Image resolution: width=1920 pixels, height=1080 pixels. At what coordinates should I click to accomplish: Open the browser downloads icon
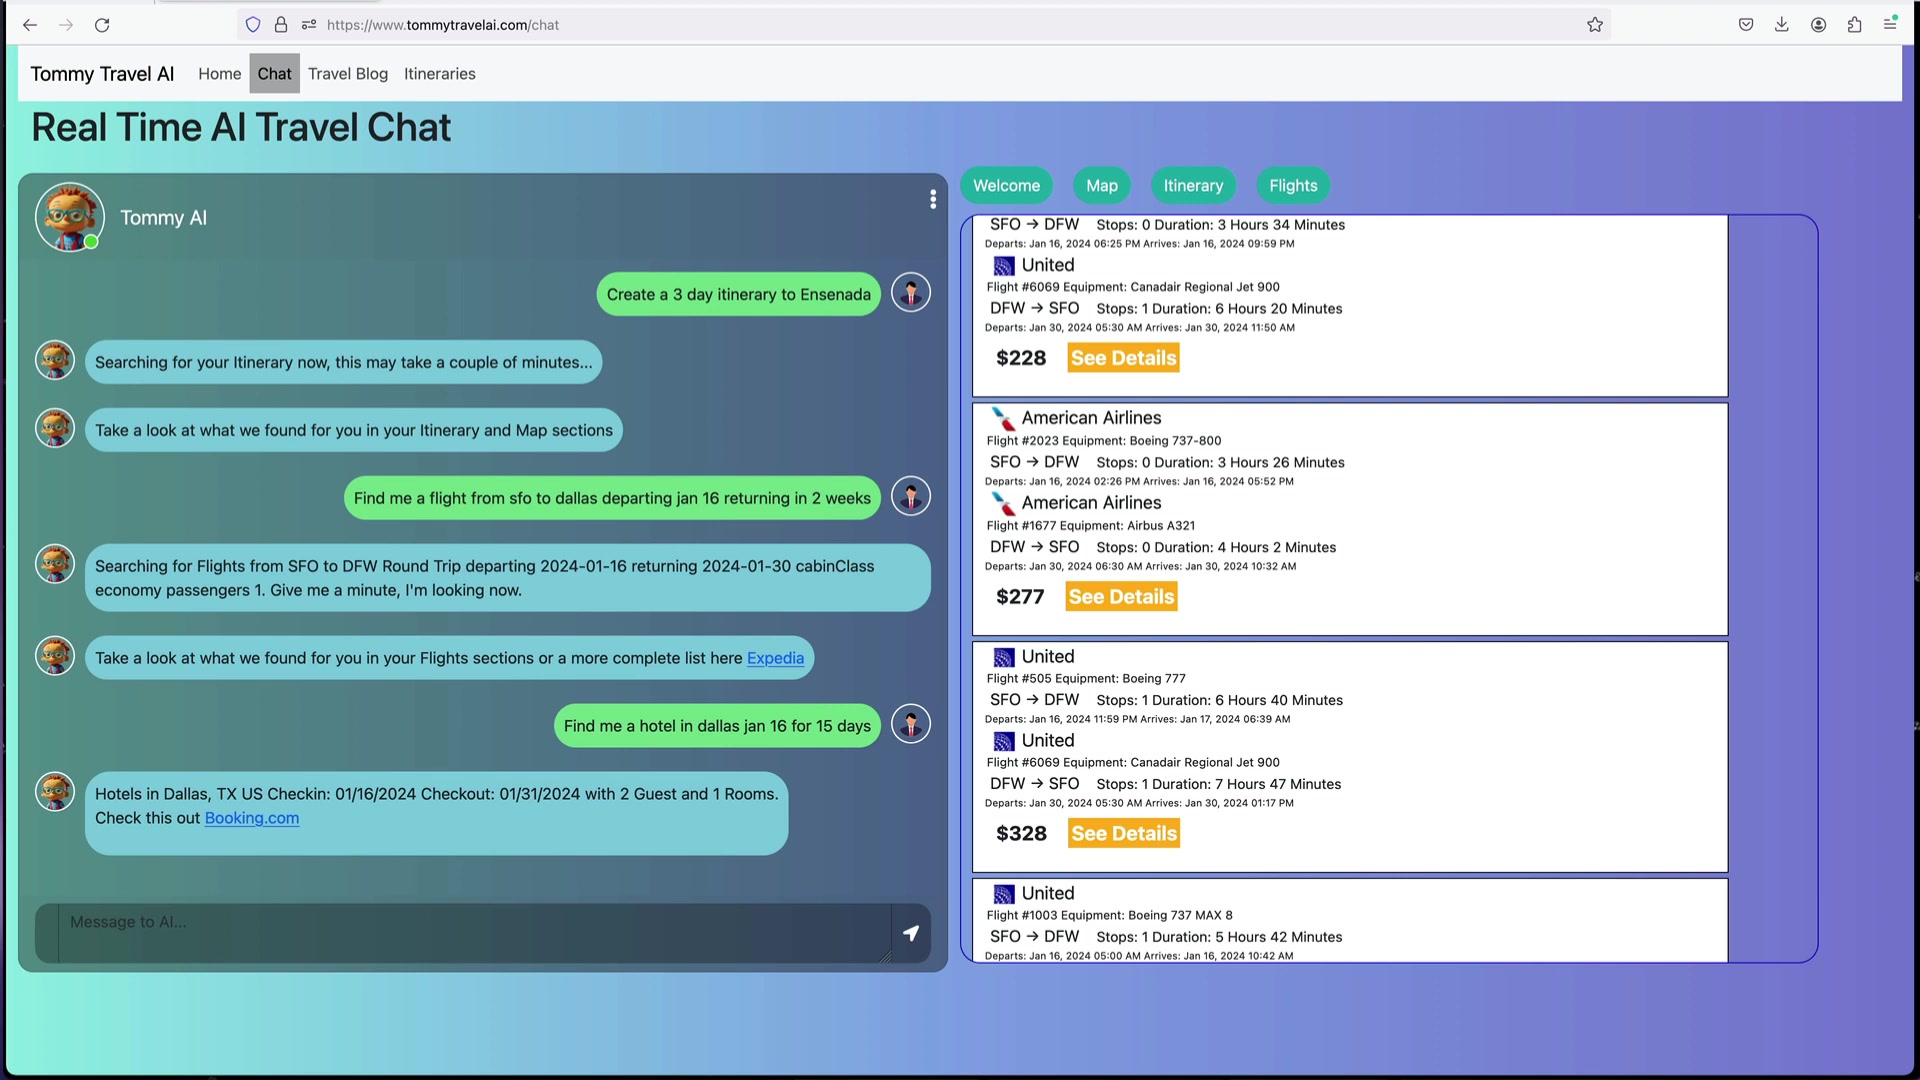(1782, 25)
